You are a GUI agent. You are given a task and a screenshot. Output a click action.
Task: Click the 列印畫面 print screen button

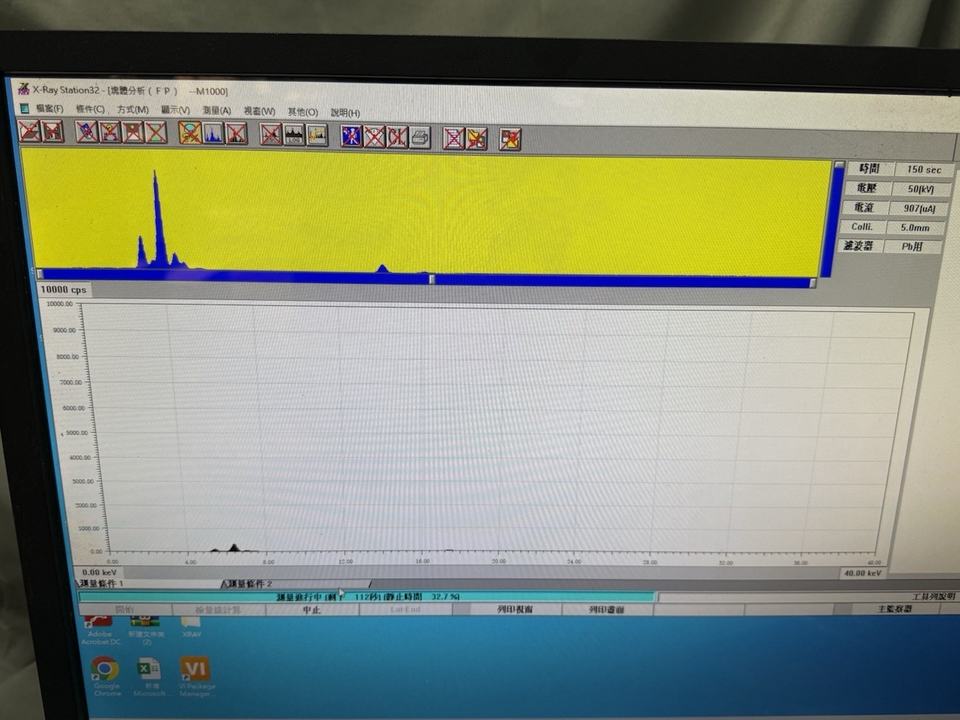tap(606, 610)
